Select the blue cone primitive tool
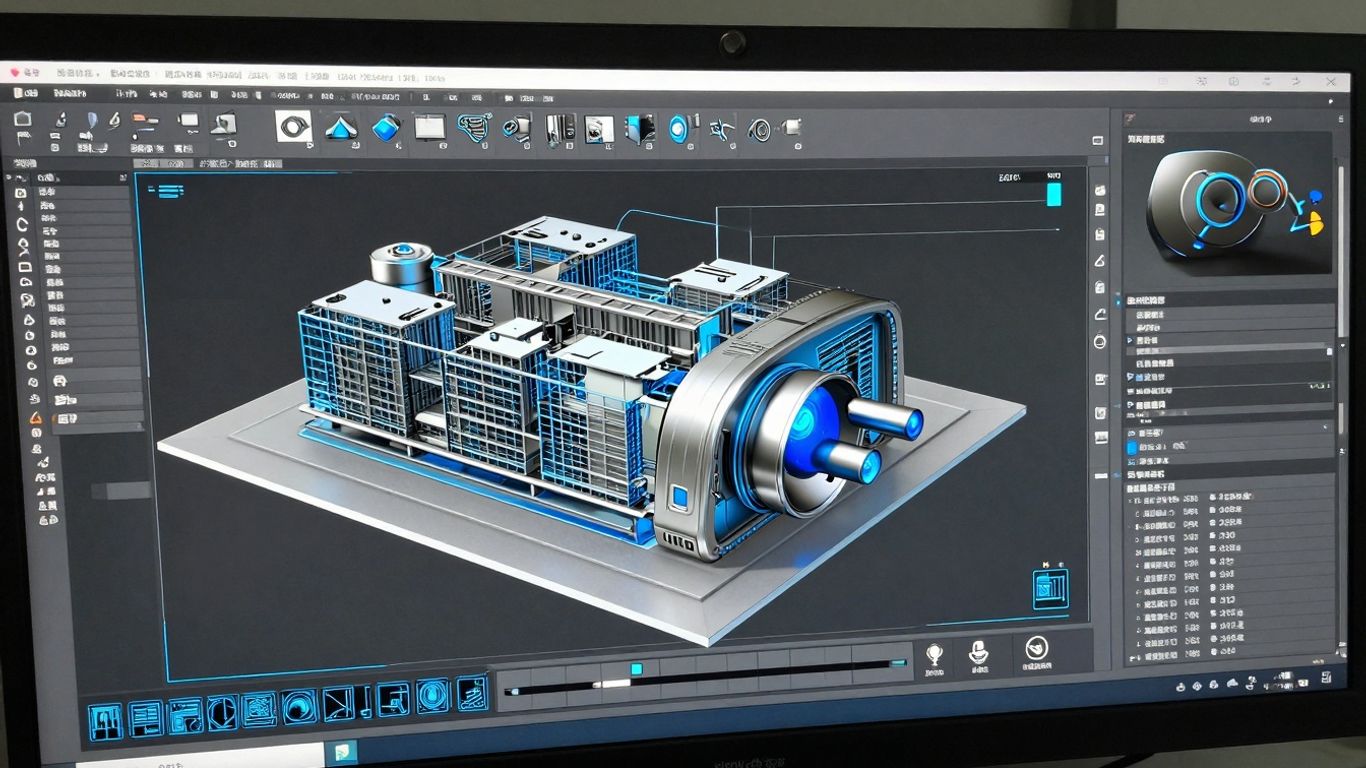The width and height of the screenshot is (1366, 768). coord(345,128)
